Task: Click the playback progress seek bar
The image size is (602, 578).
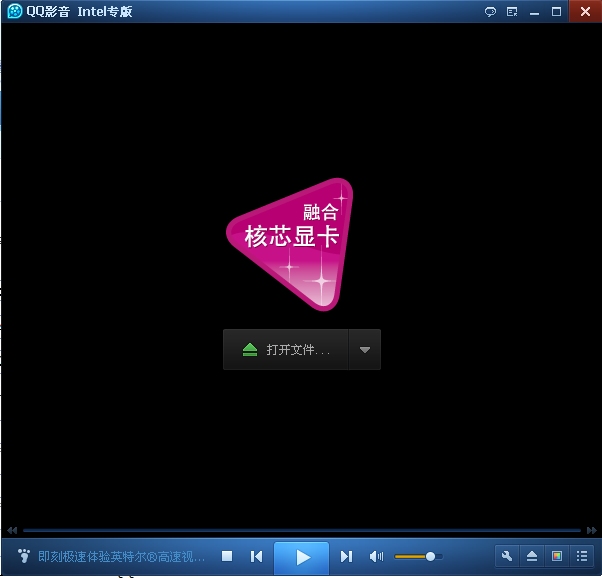Action: click(x=302, y=530)
